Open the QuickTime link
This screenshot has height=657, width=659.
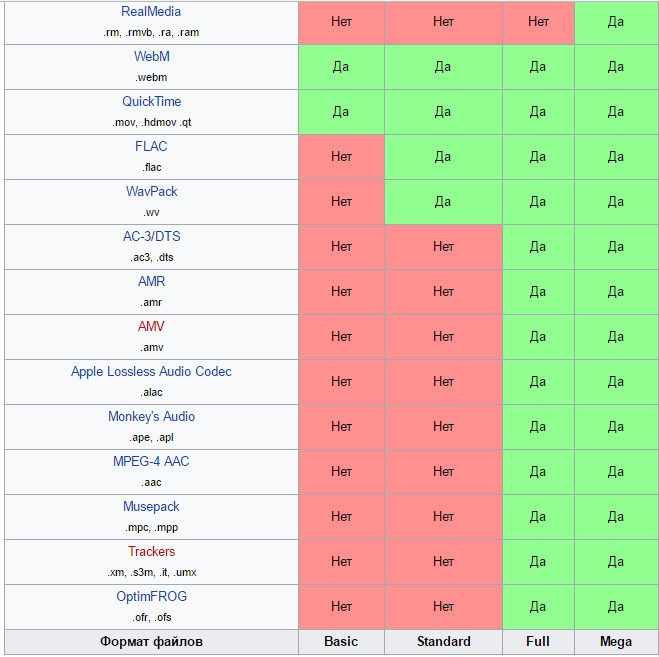(x=151, y=102)
